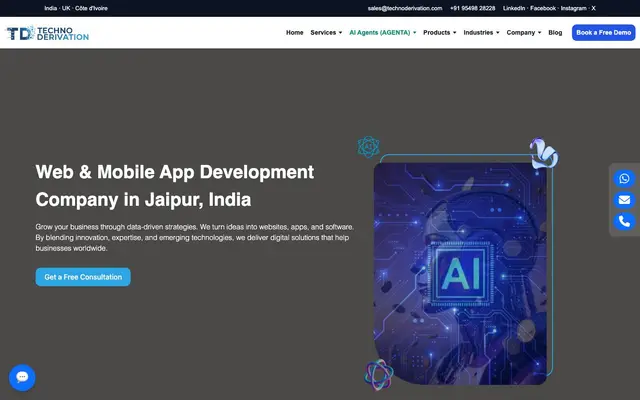Expand Products dropdown arrow
Image resolution: width=640 pixels, height=400 pixels.
coord(455,33)
